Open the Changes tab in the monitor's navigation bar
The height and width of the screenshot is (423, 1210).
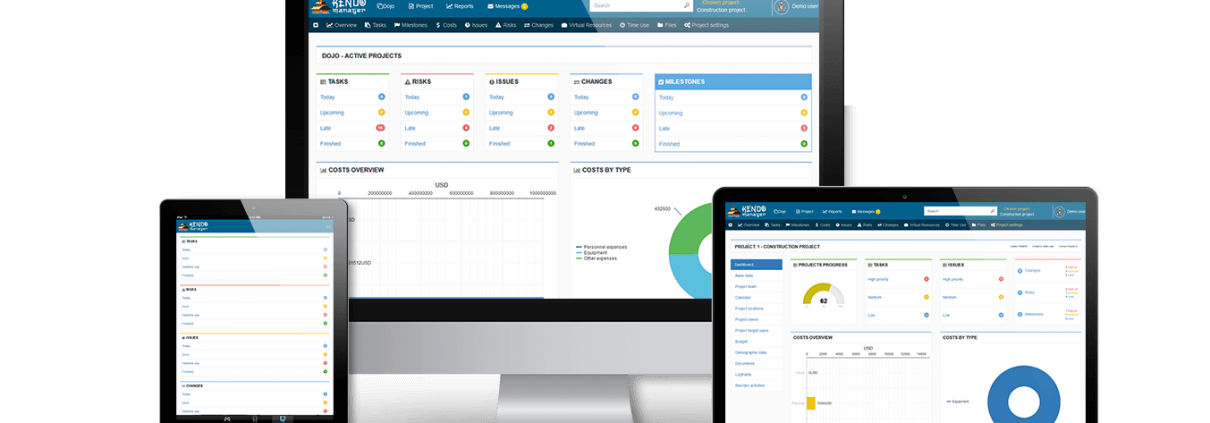[x=538, y=25]
